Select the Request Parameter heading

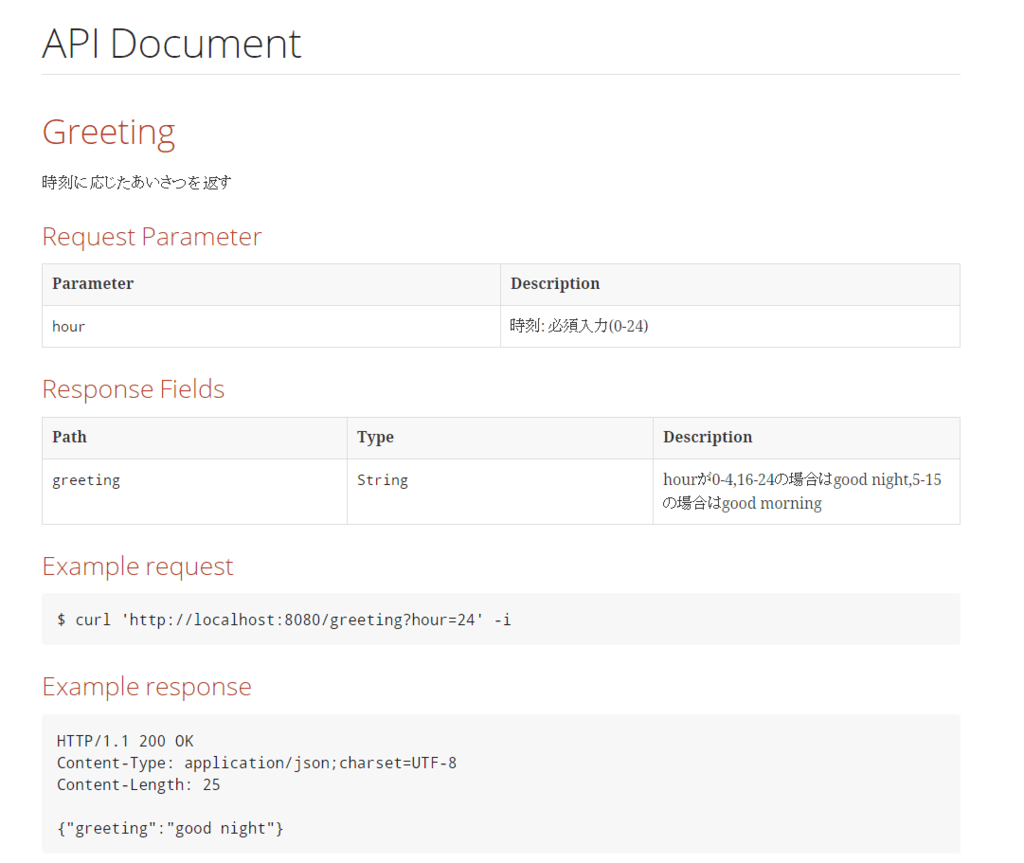click(x=151, y=237)
